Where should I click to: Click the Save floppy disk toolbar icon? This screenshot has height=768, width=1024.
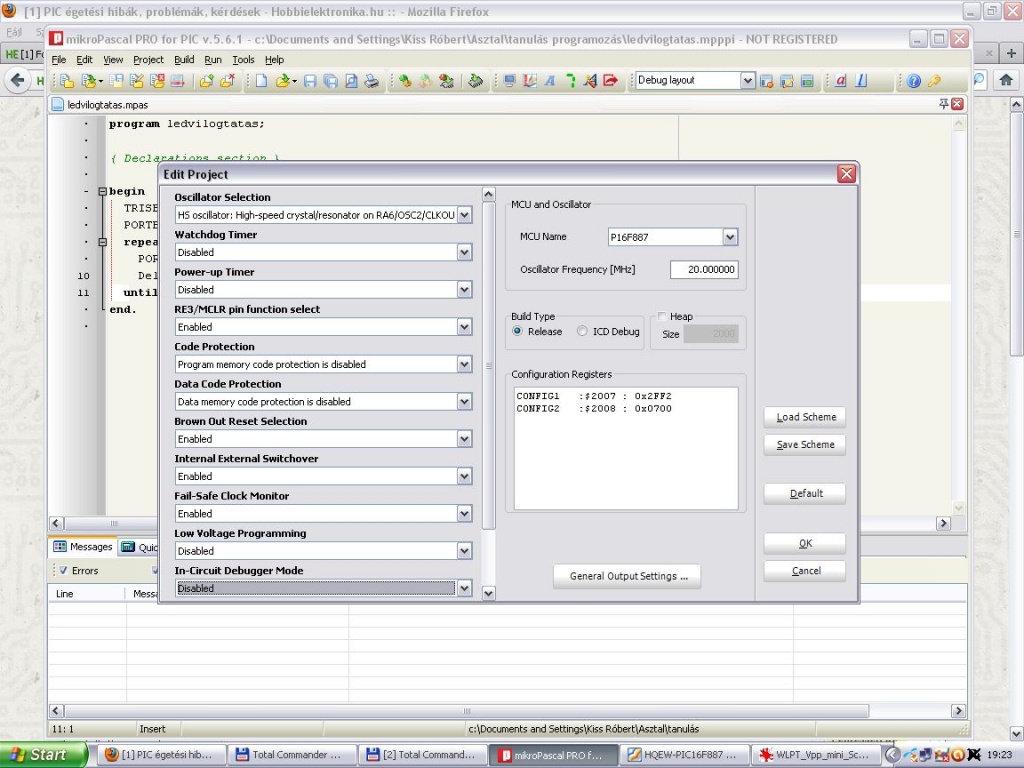pos(310,81)
